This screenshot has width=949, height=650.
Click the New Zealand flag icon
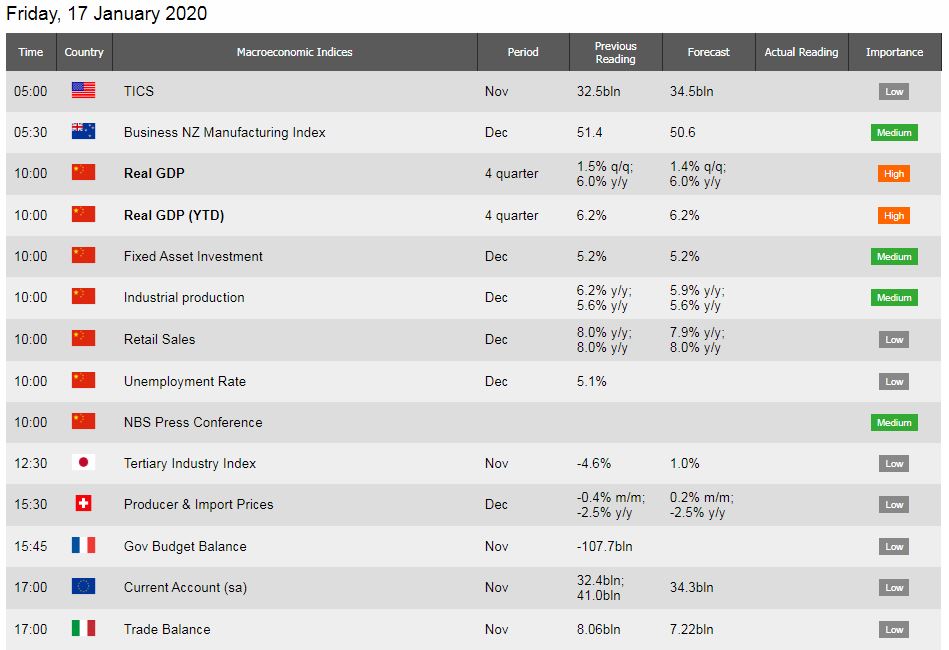click(x=83, y=132)
